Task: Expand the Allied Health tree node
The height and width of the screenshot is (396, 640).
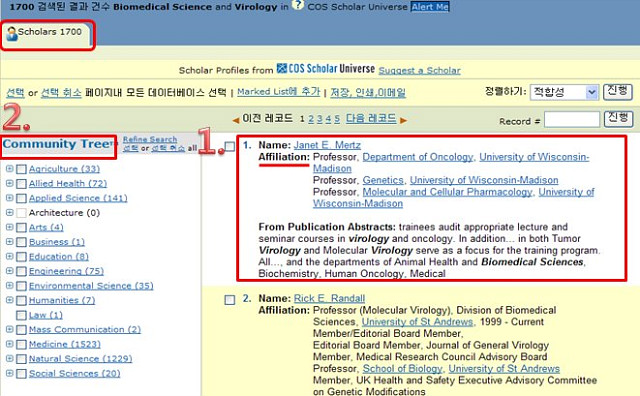Action: (x=9, y=183)
